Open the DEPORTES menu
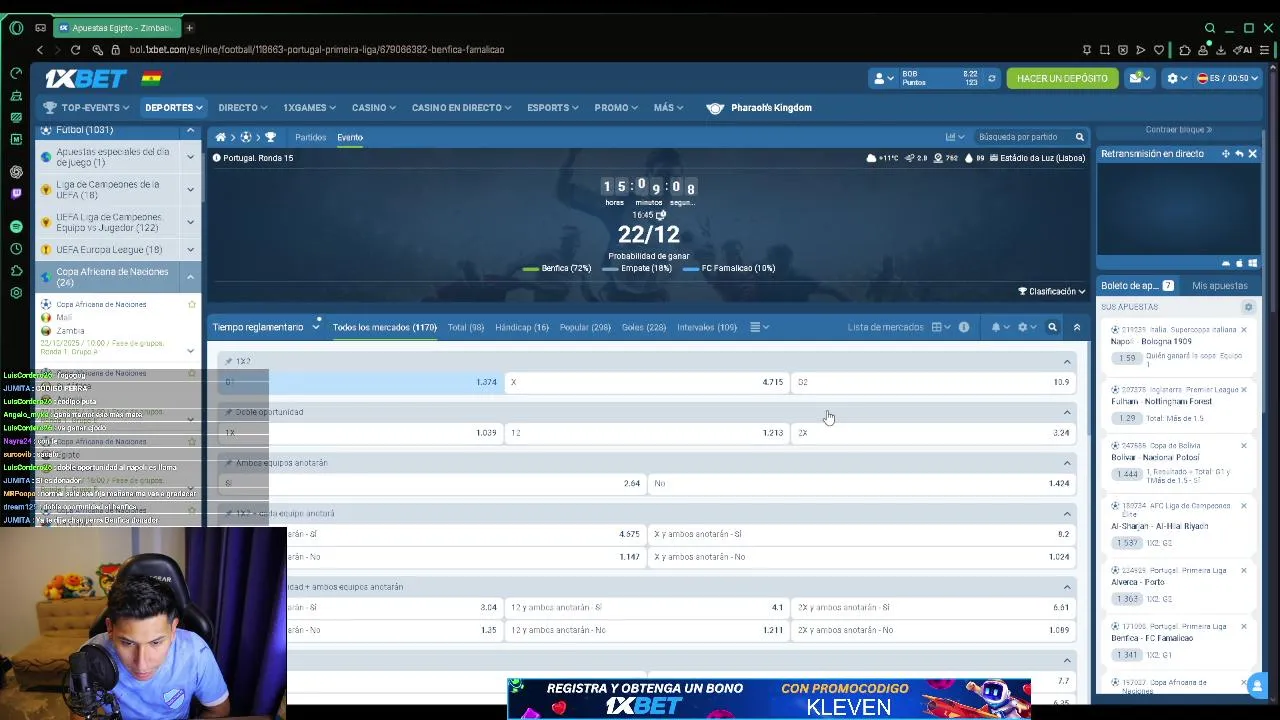This screenshot has width=1280, height=720. [174, 108]
